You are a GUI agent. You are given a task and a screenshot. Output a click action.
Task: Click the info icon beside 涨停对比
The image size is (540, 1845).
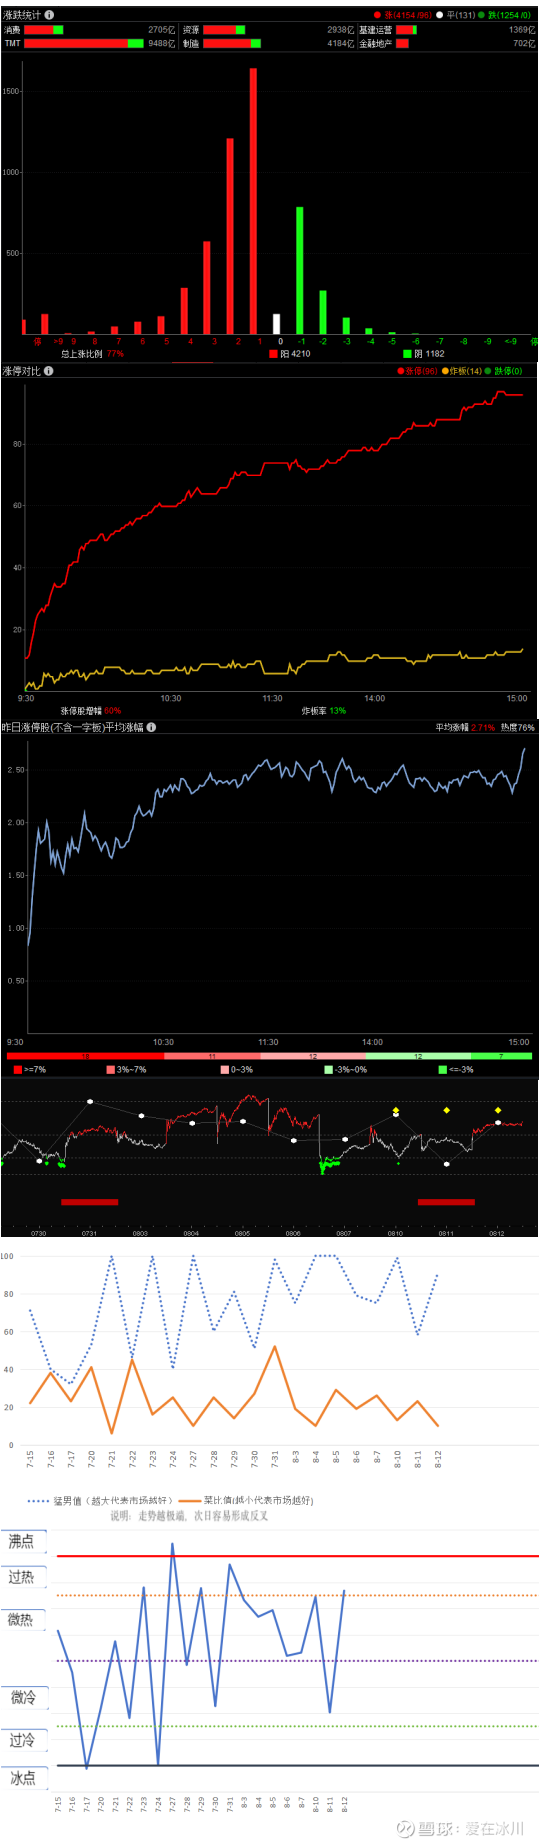(x=49, y=371)
